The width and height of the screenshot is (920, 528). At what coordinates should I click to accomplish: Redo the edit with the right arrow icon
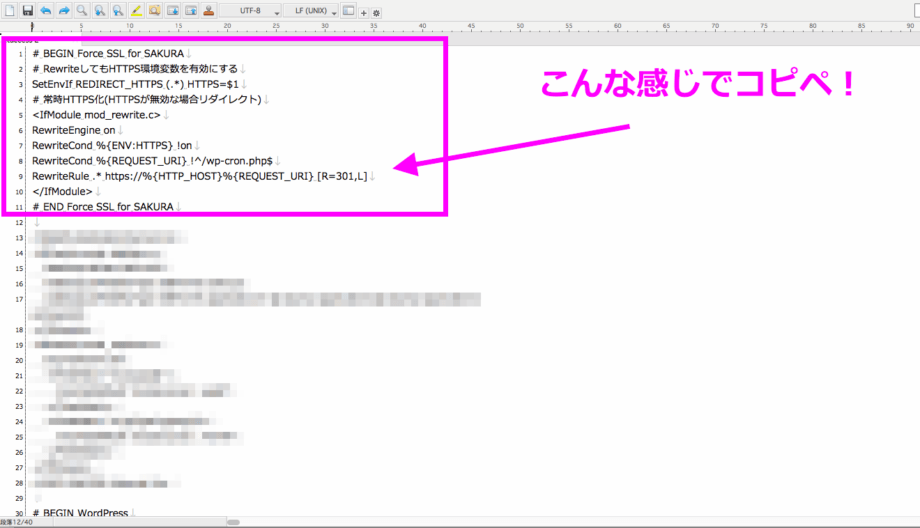[64, 10]
